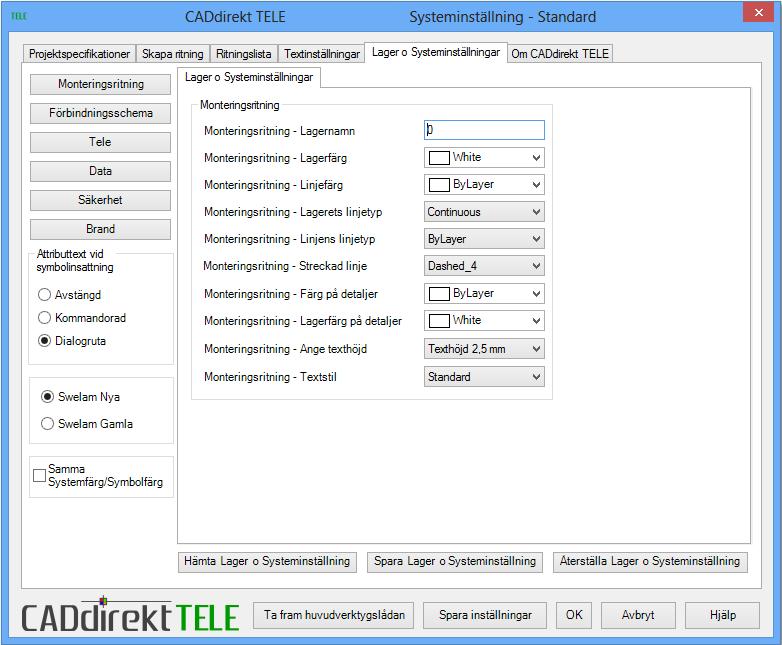Open the Lagerfärg White dropdown
The height and width of the screenshot is (645, 782).
coord(484,158)
